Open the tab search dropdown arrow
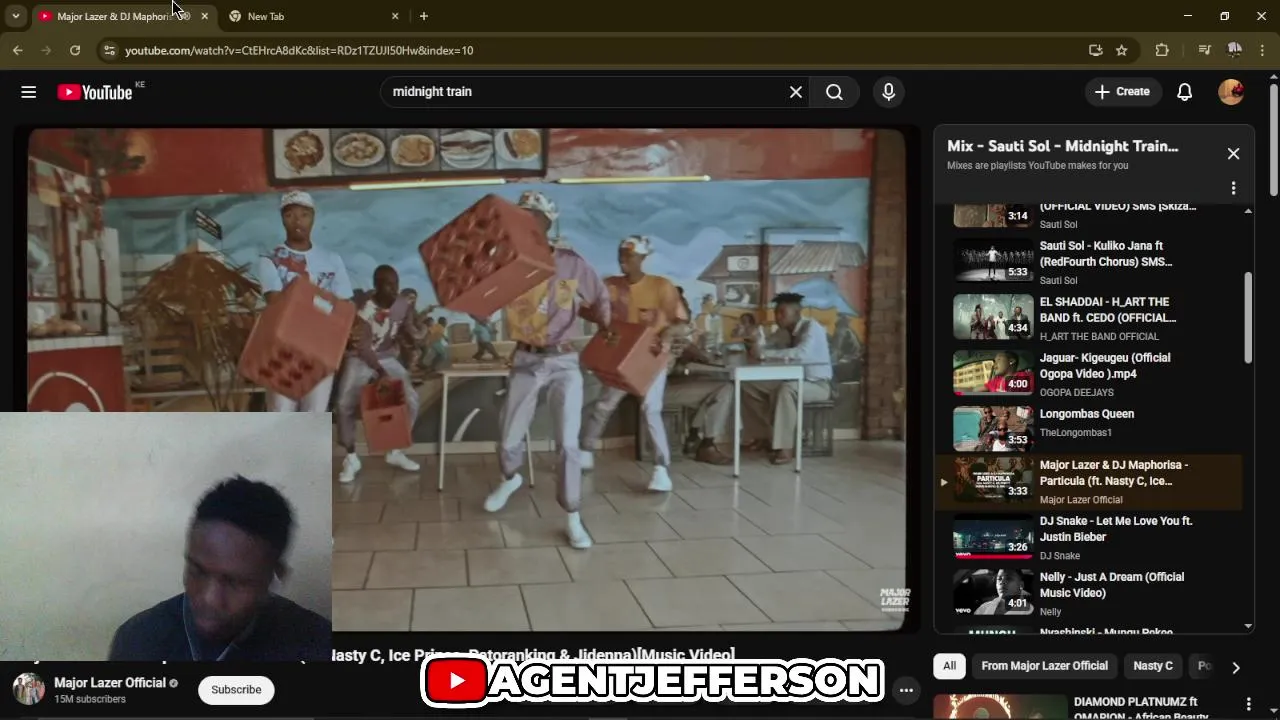The image size is (1280, 720). (x=15, y=16)
